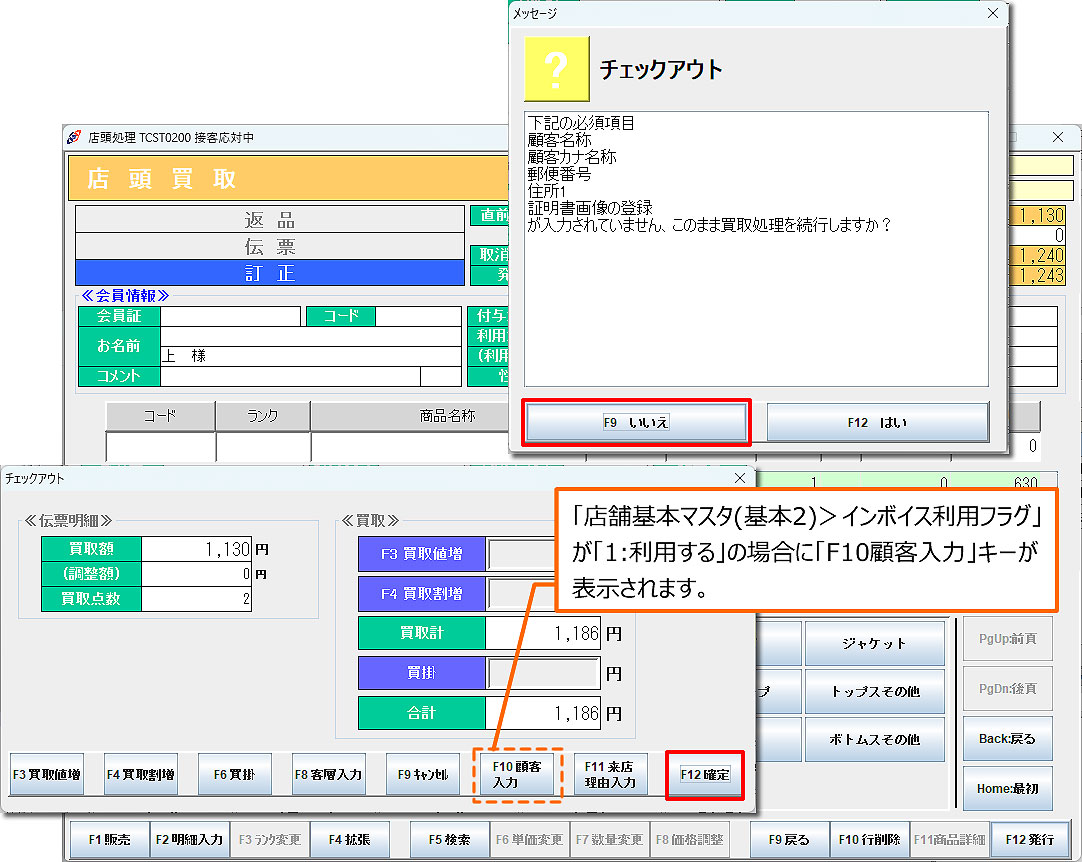Confirm with F12 はい button

click(x=877, y=422)
